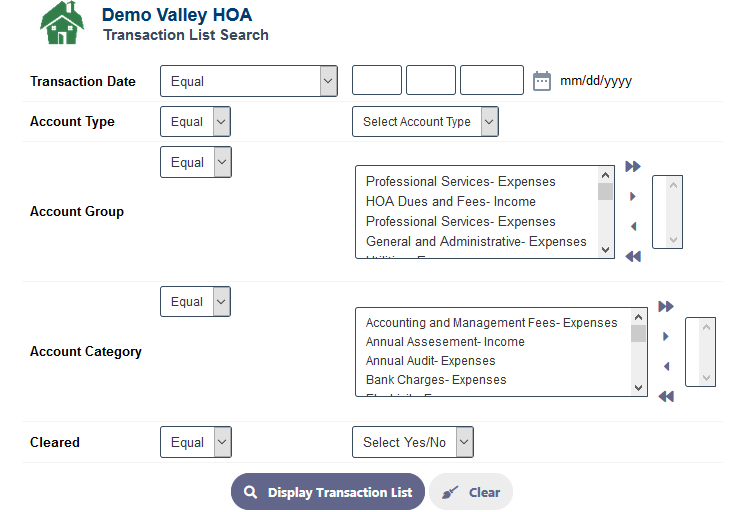732x512 pixels.
Task: Select Annual Audit- Expenses category
Action: pos(430,361)
